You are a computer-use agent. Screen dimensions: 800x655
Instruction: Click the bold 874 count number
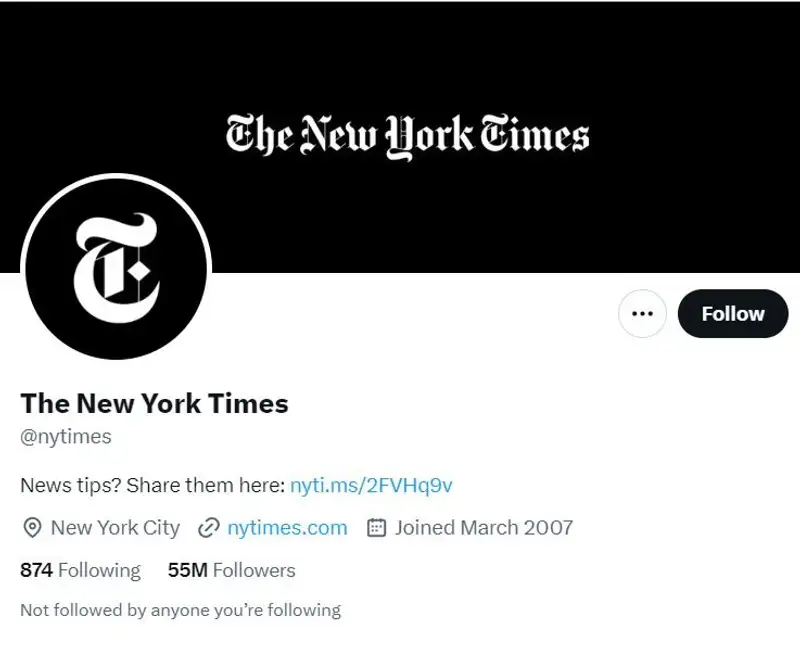[37, 571]
